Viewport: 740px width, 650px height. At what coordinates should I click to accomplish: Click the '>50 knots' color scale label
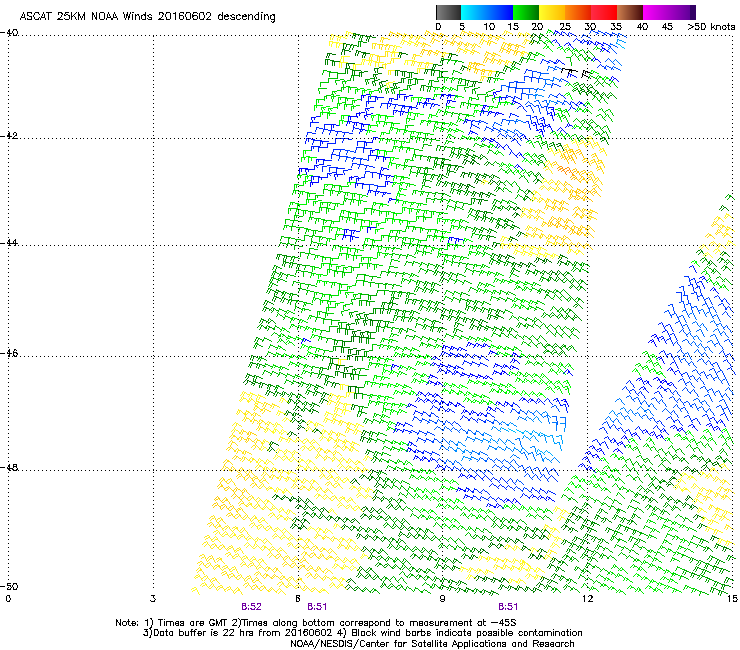711,27
